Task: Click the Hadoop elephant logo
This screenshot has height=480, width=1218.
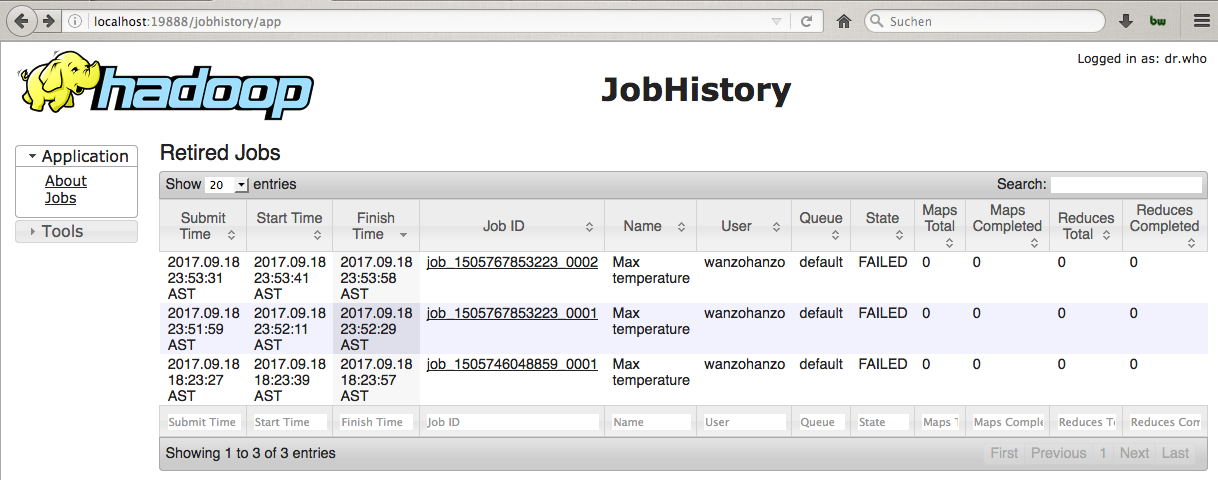Action: [165, 85]
